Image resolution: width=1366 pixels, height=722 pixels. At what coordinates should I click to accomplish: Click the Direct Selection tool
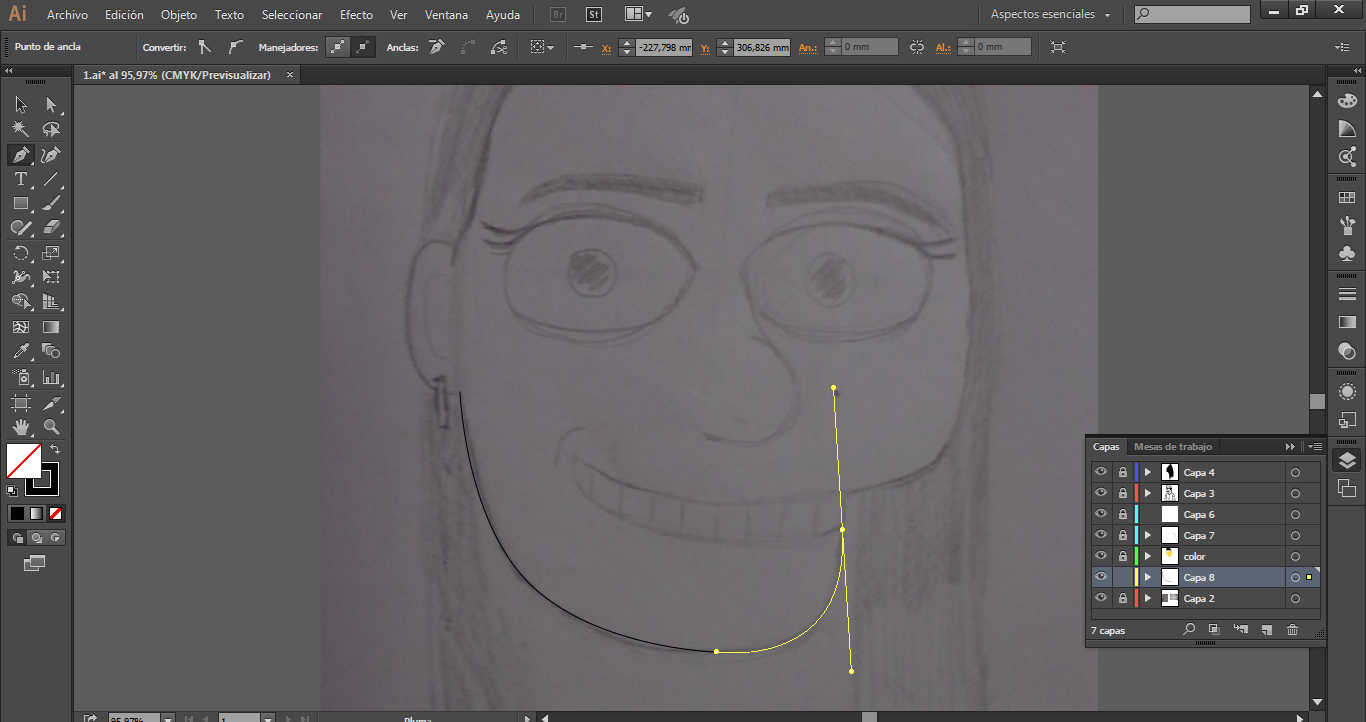[x=51, y=105]
